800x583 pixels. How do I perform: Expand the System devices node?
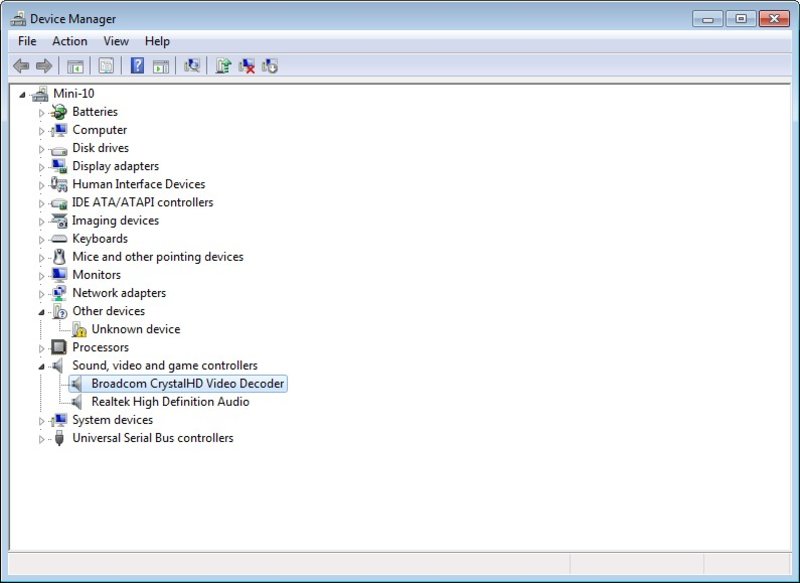(41, 421)
